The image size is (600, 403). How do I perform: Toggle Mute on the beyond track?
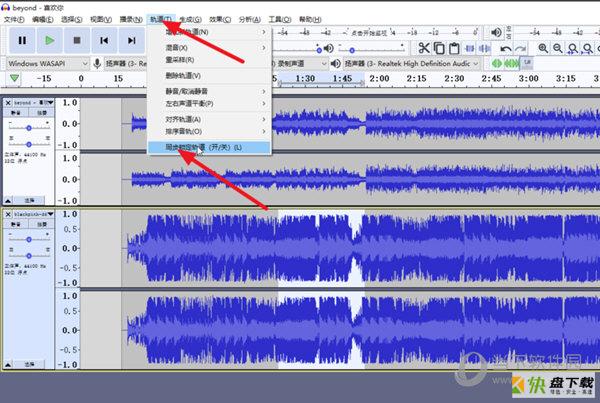point(16,113)
